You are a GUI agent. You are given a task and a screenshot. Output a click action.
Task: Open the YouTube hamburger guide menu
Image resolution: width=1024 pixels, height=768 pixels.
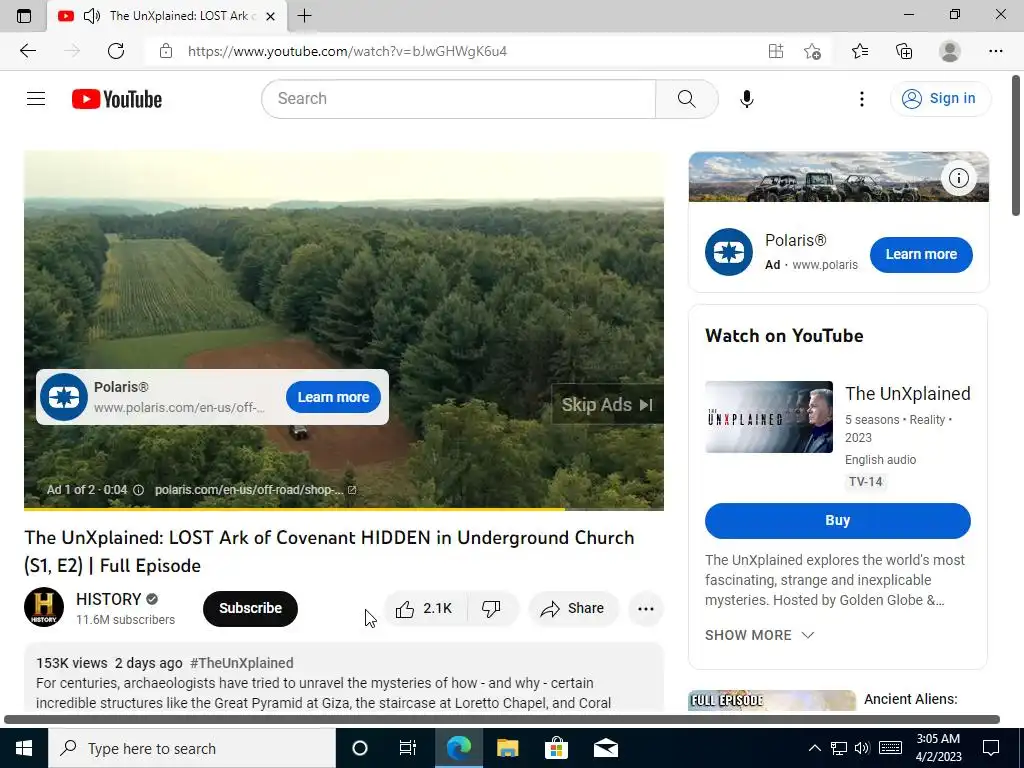tap(36, 99)
